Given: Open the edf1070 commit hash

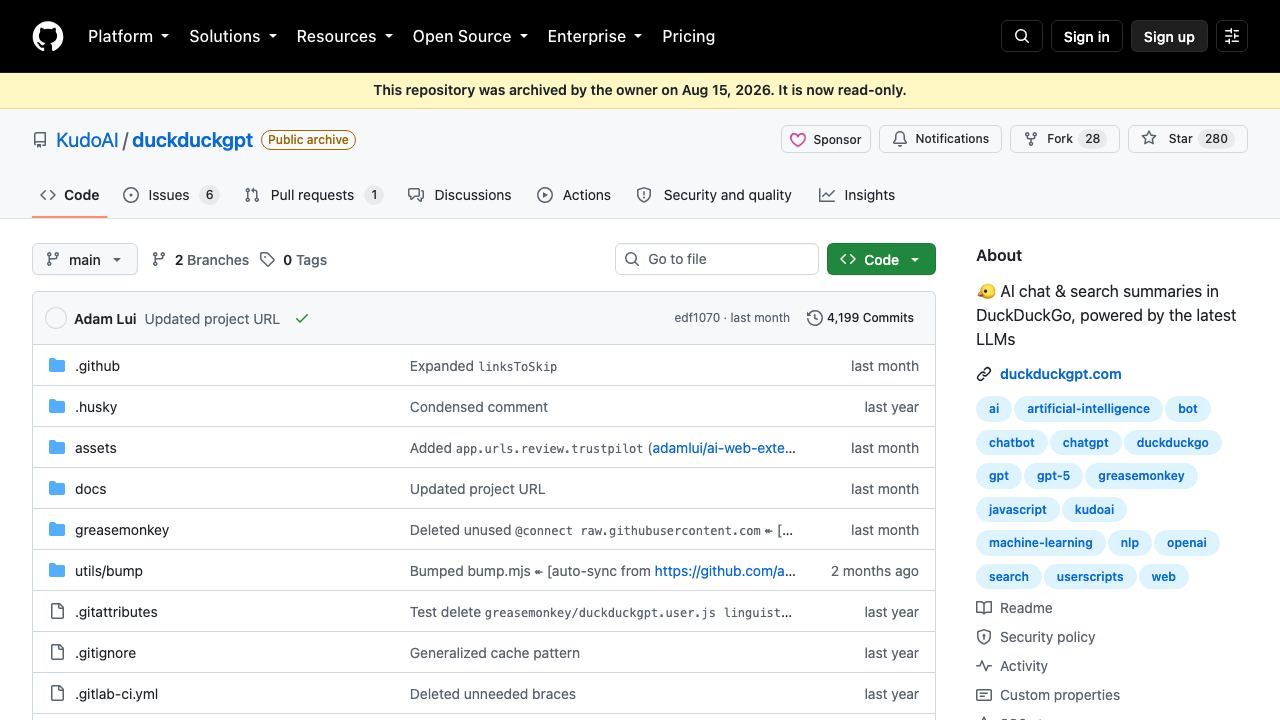Looking at the screenshot, I should pyautogui.click(x=697, y=318).
